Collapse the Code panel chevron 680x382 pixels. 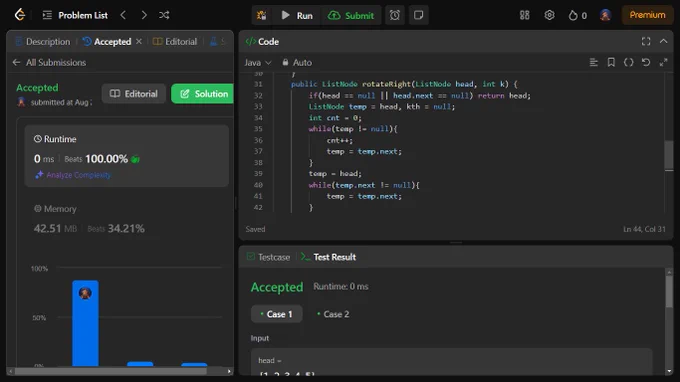pos(663,41)
